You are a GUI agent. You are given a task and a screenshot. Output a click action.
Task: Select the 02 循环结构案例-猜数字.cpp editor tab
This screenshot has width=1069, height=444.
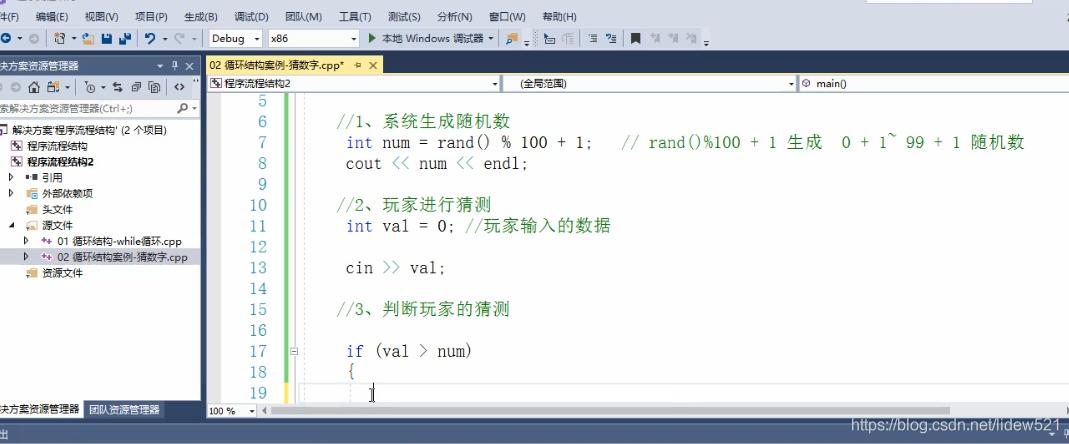click(276, 65)
